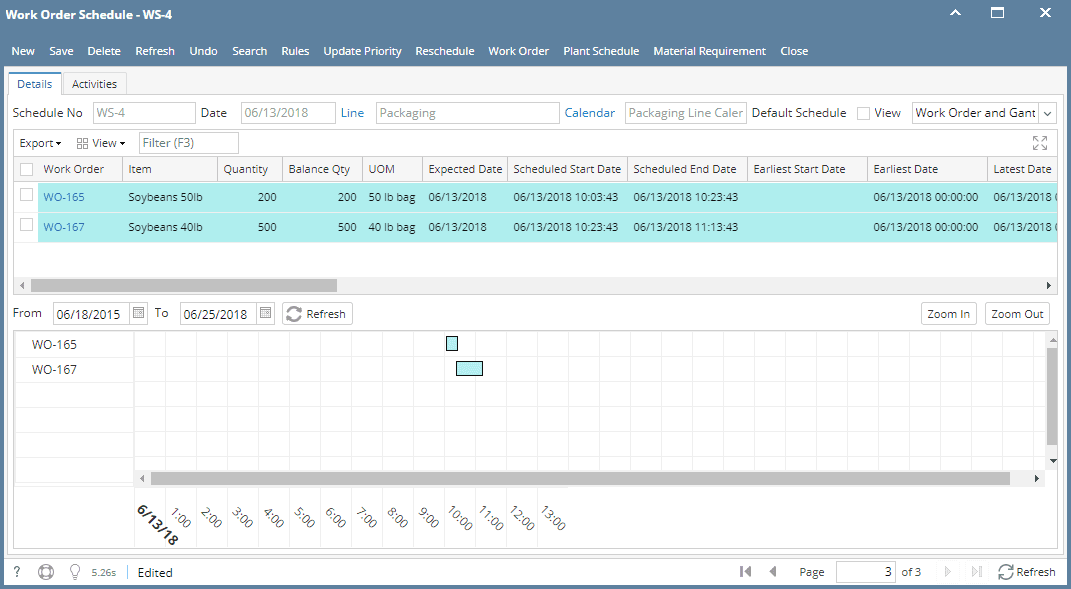The width and height of the screenshot is (1071, 589).
Task: Click the Expected Date column header
Action: tap(465, 169)
